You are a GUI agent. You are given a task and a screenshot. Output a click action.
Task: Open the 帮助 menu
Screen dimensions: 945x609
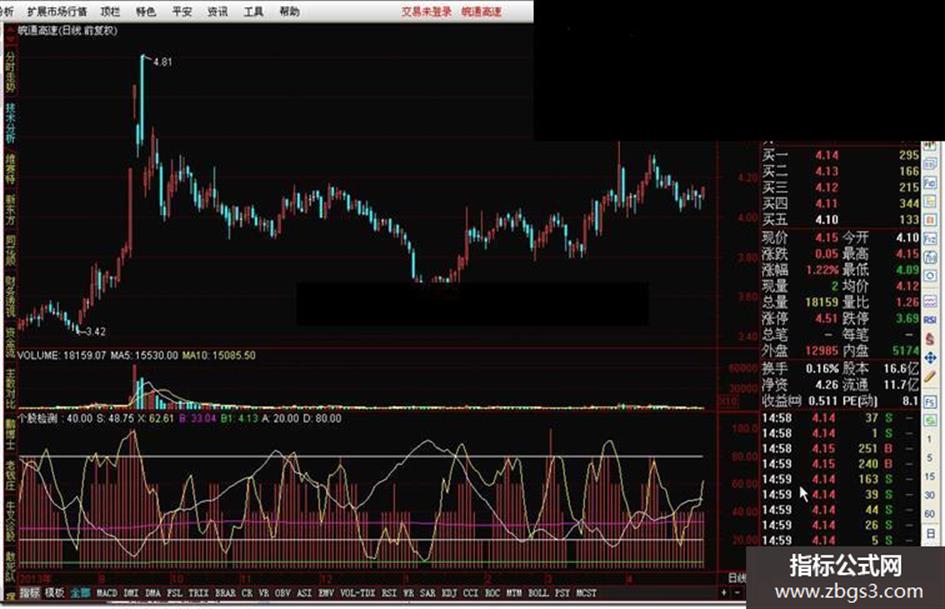click(x=289, y=11)
